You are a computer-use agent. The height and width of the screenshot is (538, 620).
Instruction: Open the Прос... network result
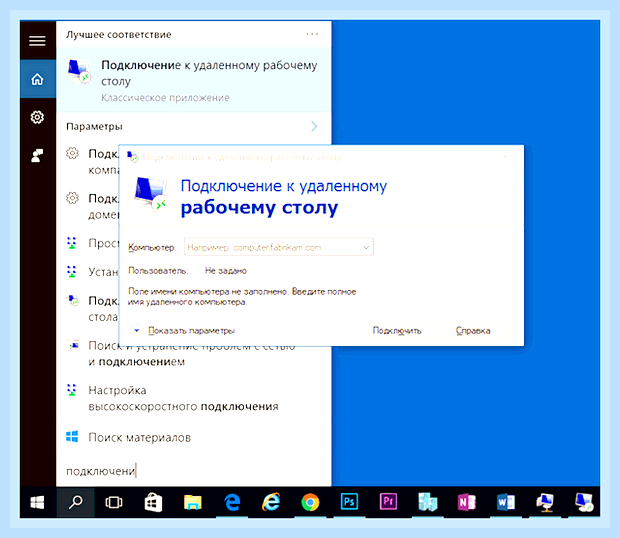92,243
